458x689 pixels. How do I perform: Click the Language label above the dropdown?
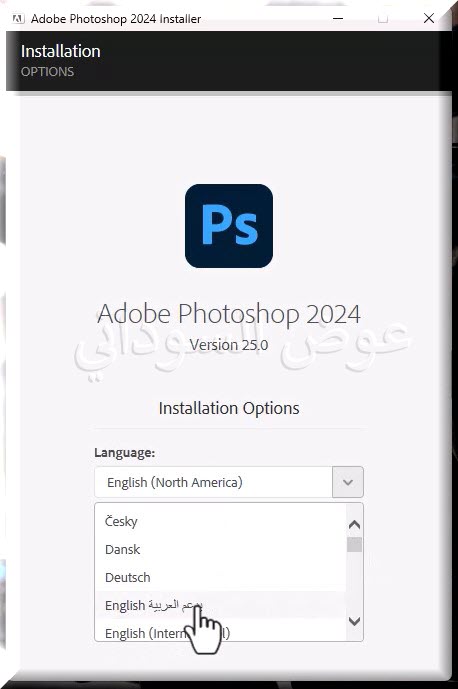(x=124, y=453)
